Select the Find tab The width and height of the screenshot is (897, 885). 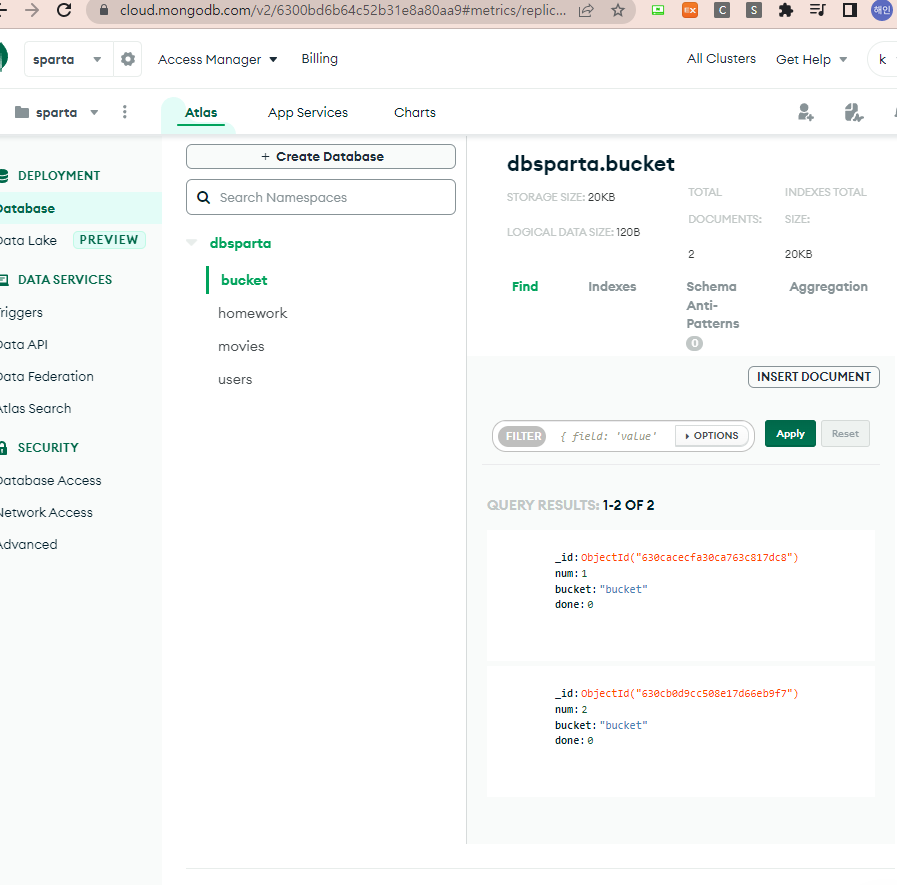(525, 286)
